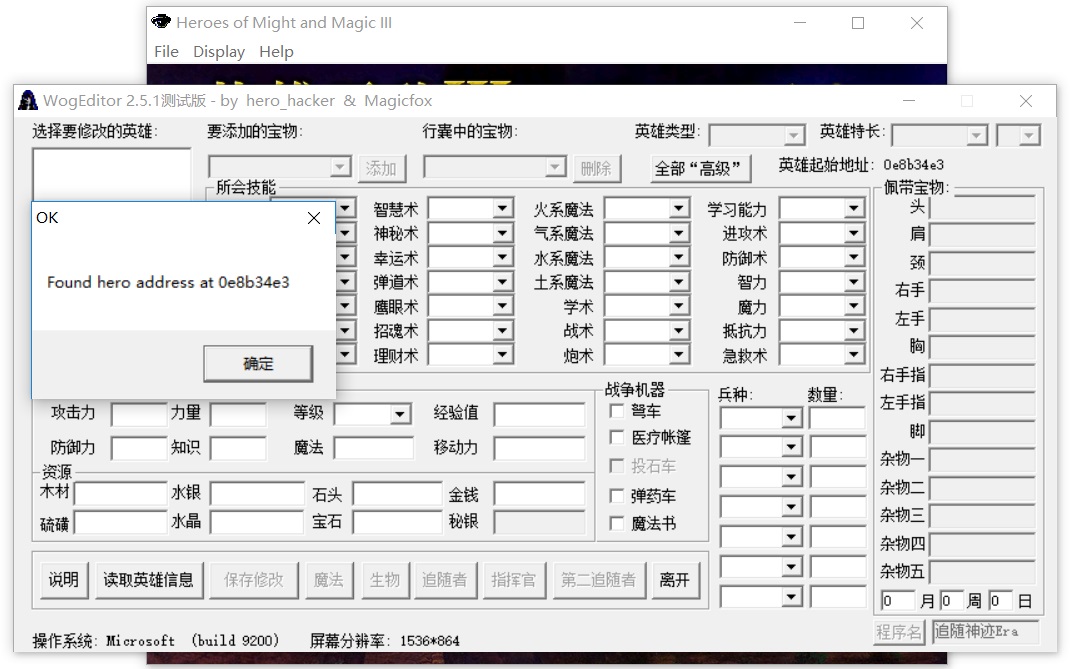This screenshot has width=1071, height=669.
Task: Click the 金钱 resource field
Action: (540, 493)
